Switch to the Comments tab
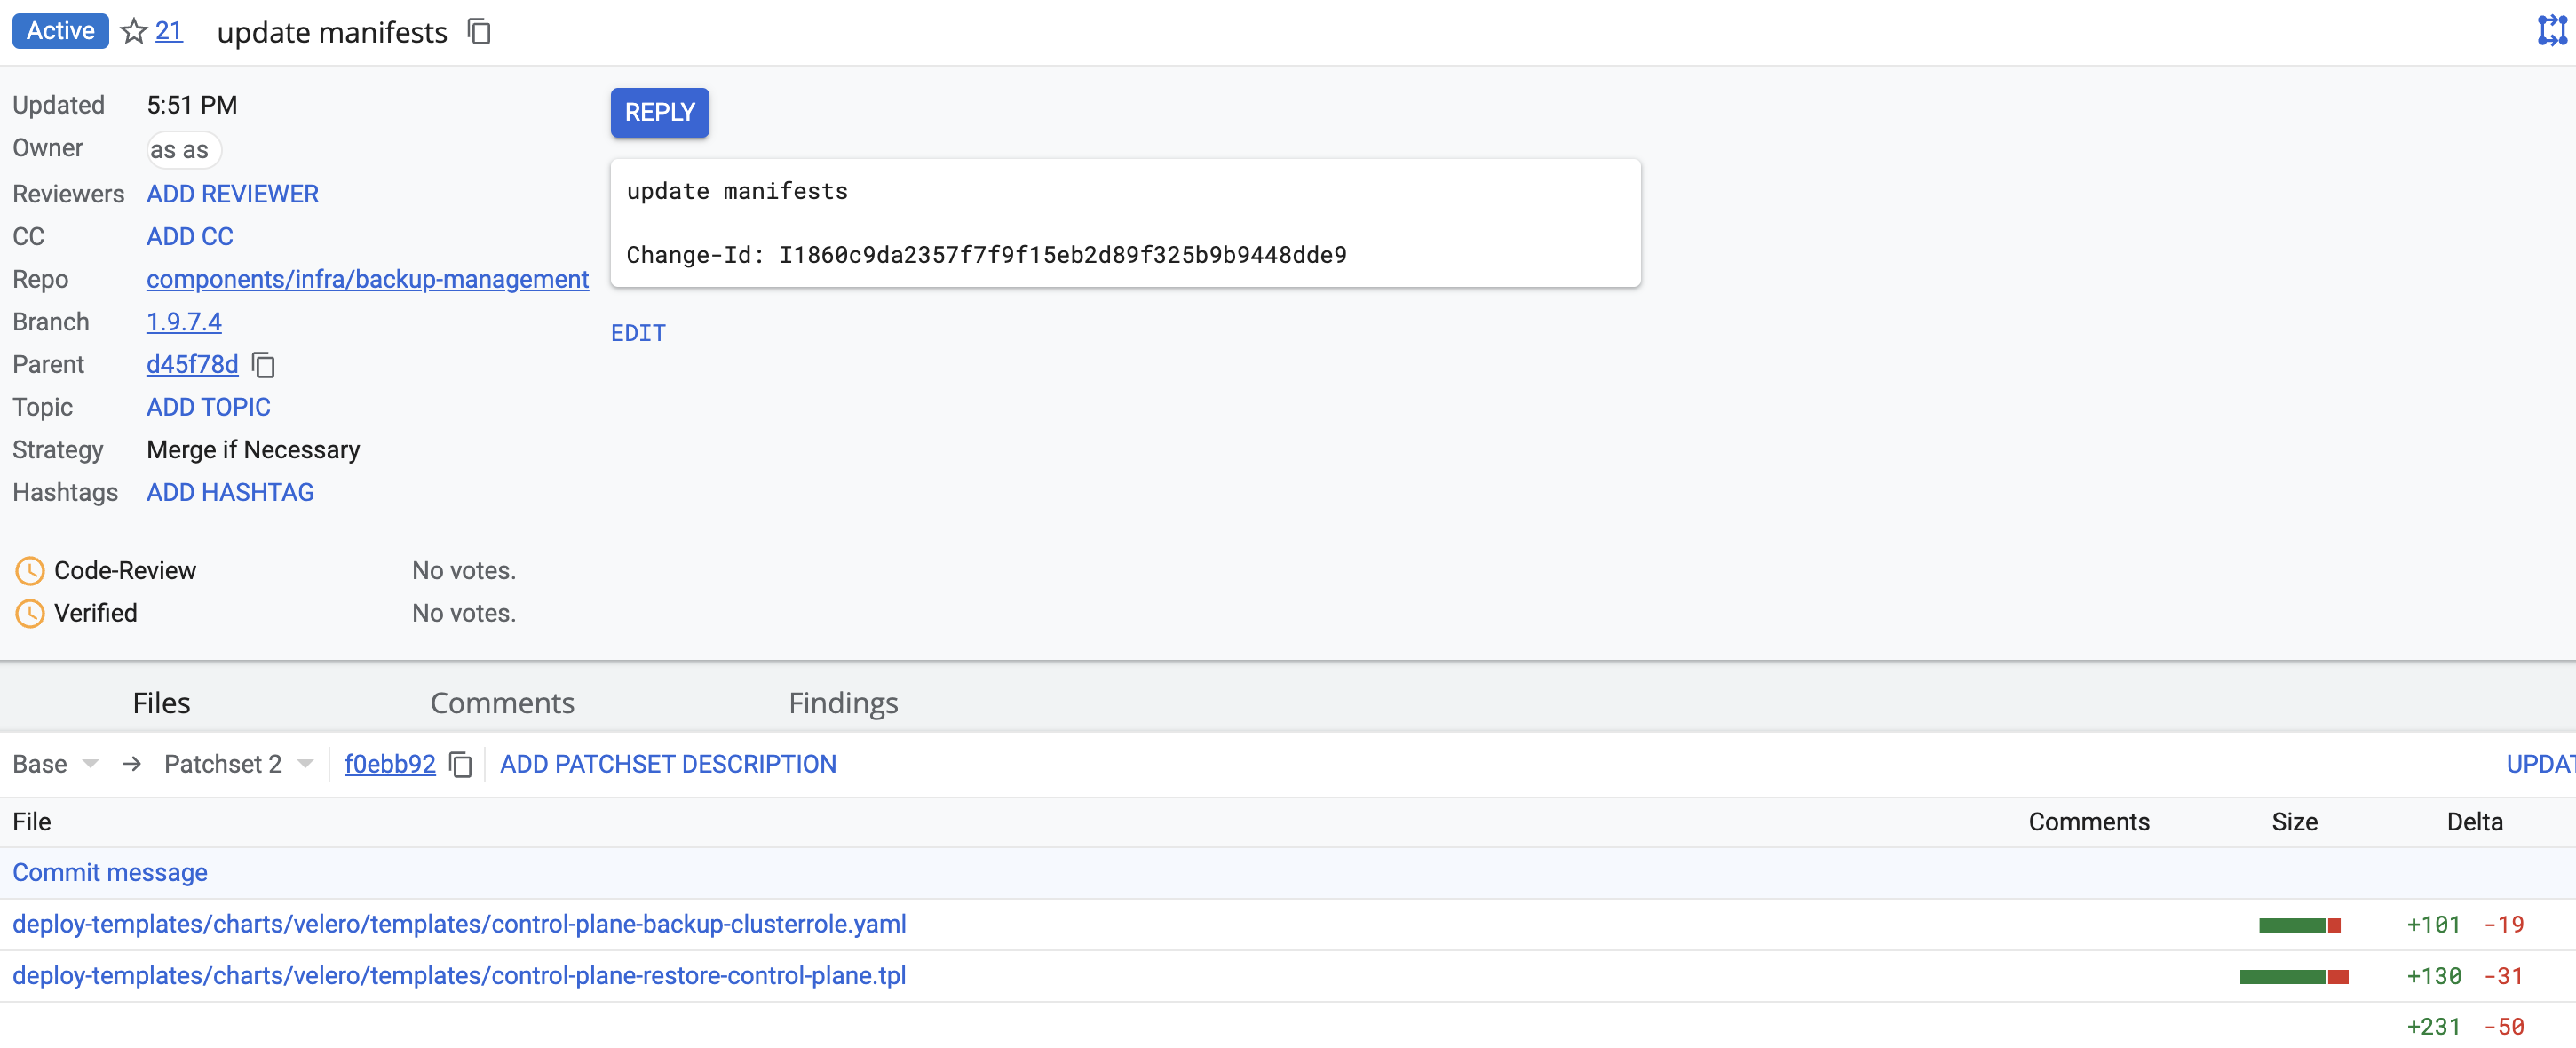This screenshot has width=2576, height=1048. (x=501, y=703)
